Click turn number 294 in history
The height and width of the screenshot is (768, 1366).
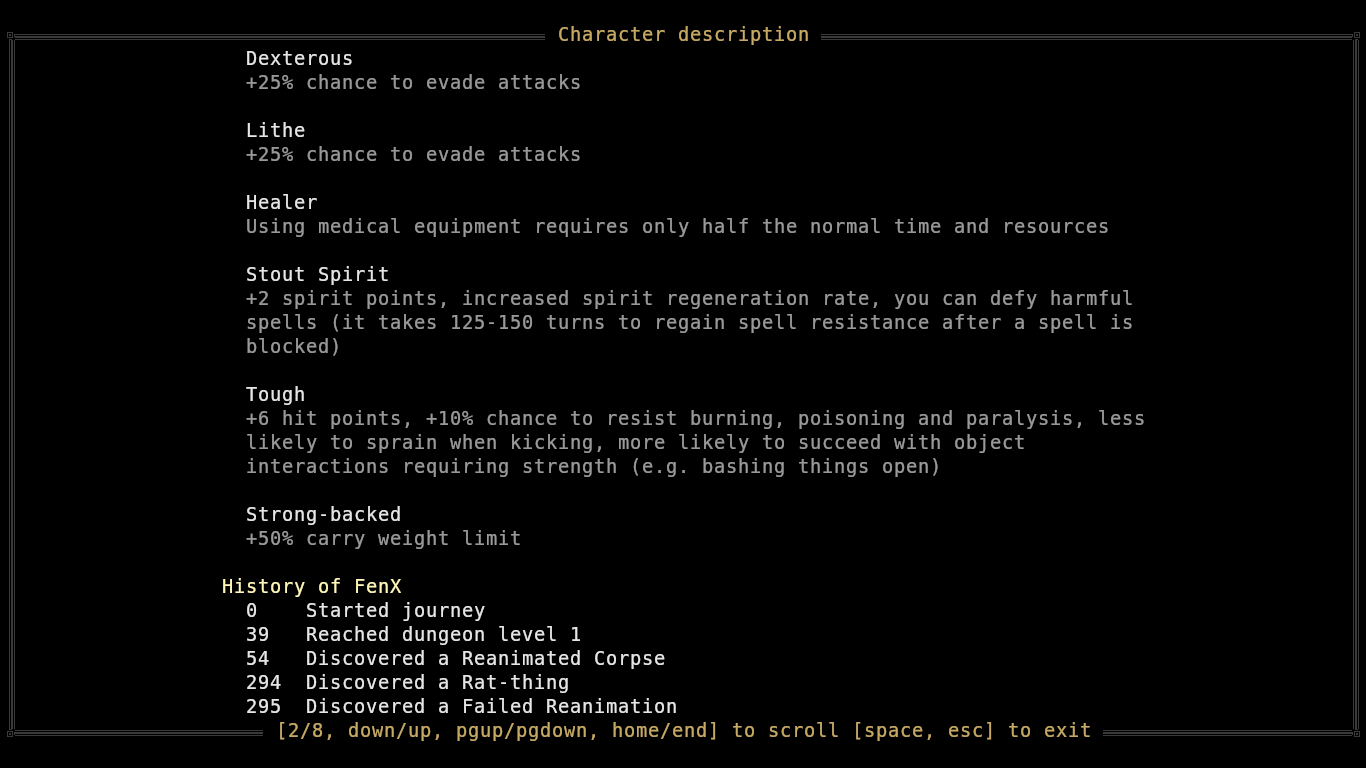point(263,683)
